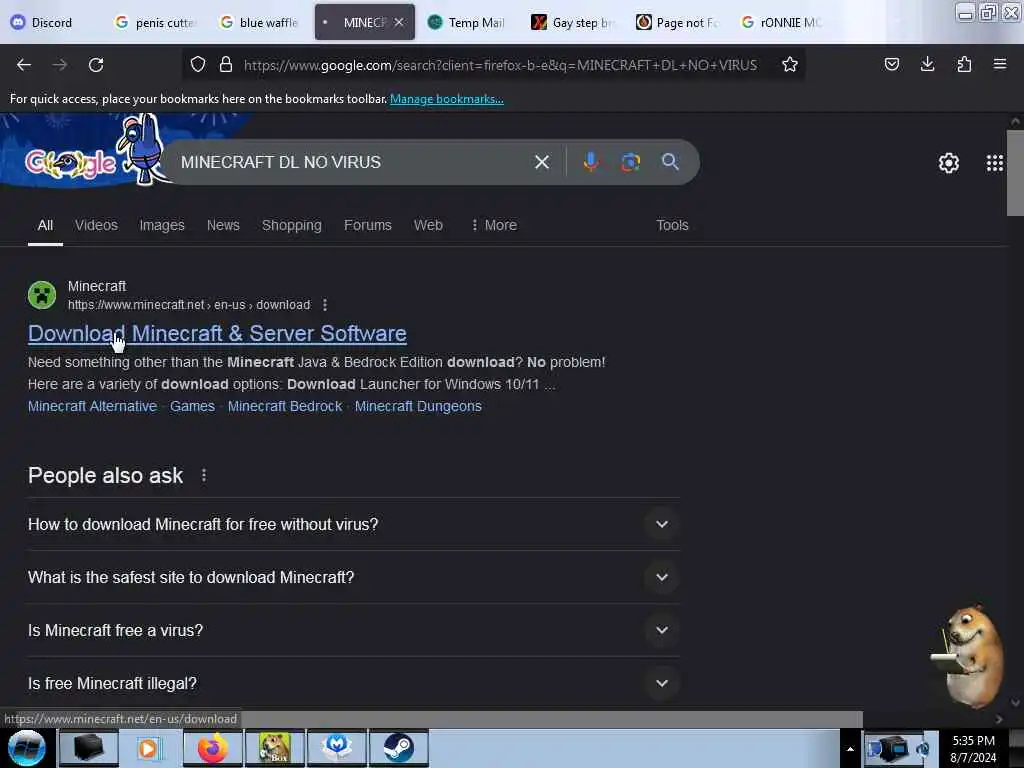Open the People also ask options dots
The width and height of the screenshot is (1024, 768).
pos(204,475)
